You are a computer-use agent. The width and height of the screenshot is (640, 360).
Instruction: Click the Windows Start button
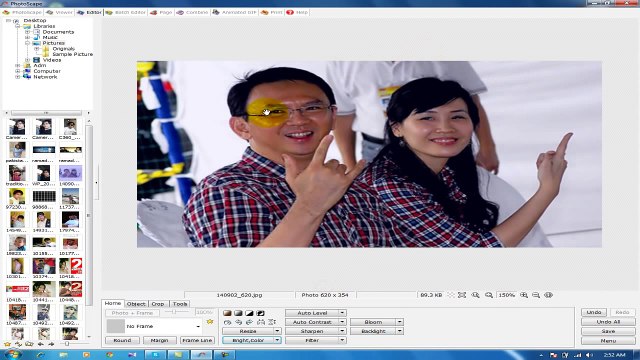coord(12,354)
